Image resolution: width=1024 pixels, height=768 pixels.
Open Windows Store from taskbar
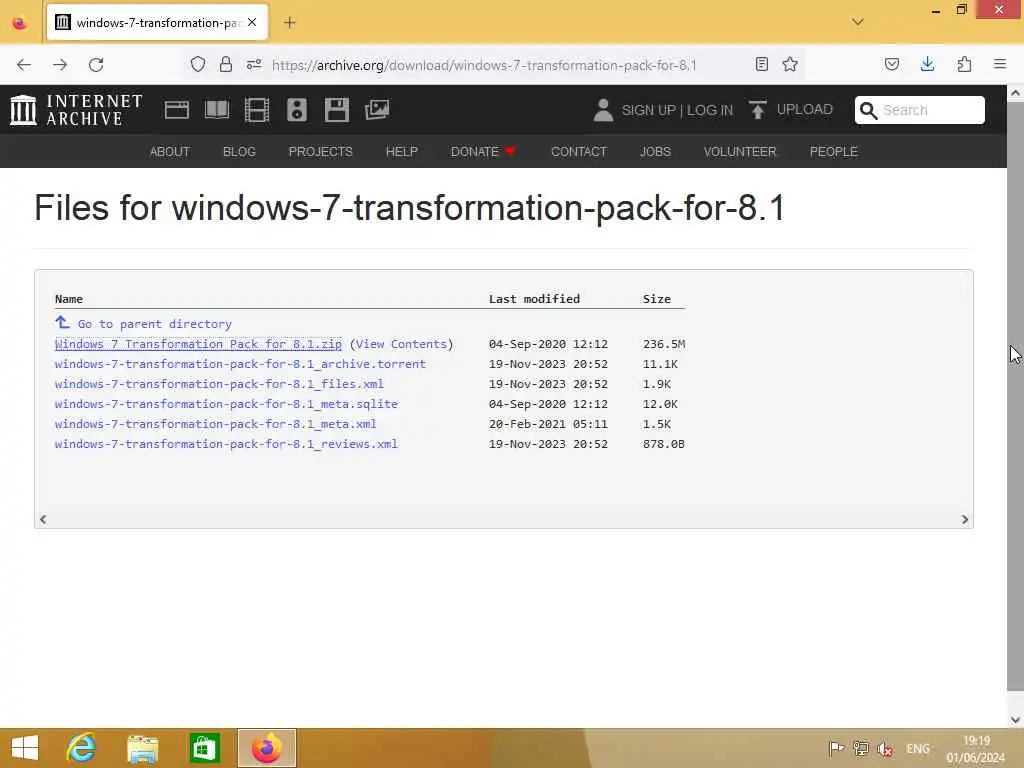pyautogui.click(x=204, y=748)
